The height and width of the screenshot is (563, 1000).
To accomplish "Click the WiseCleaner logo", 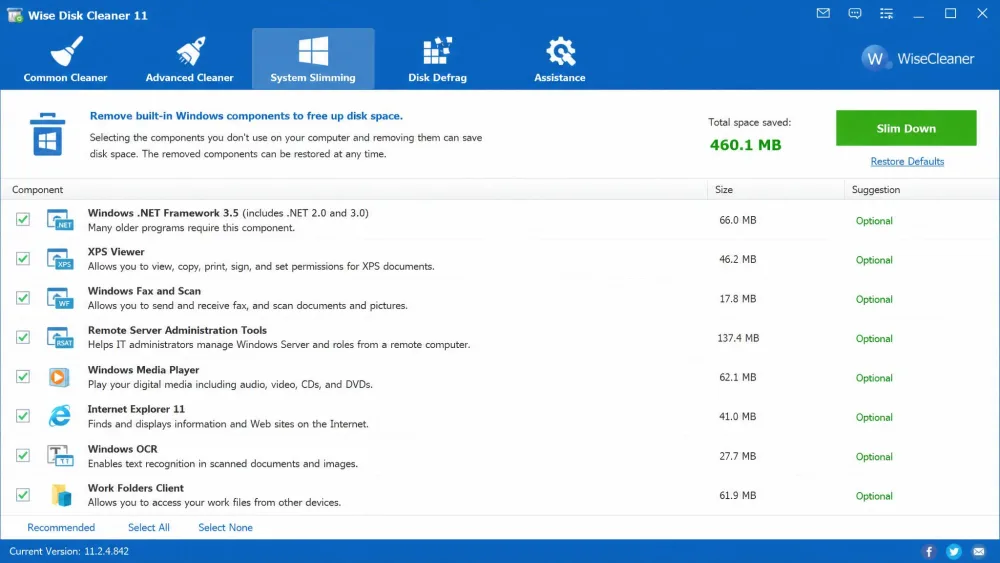I will tap(918, 59).
